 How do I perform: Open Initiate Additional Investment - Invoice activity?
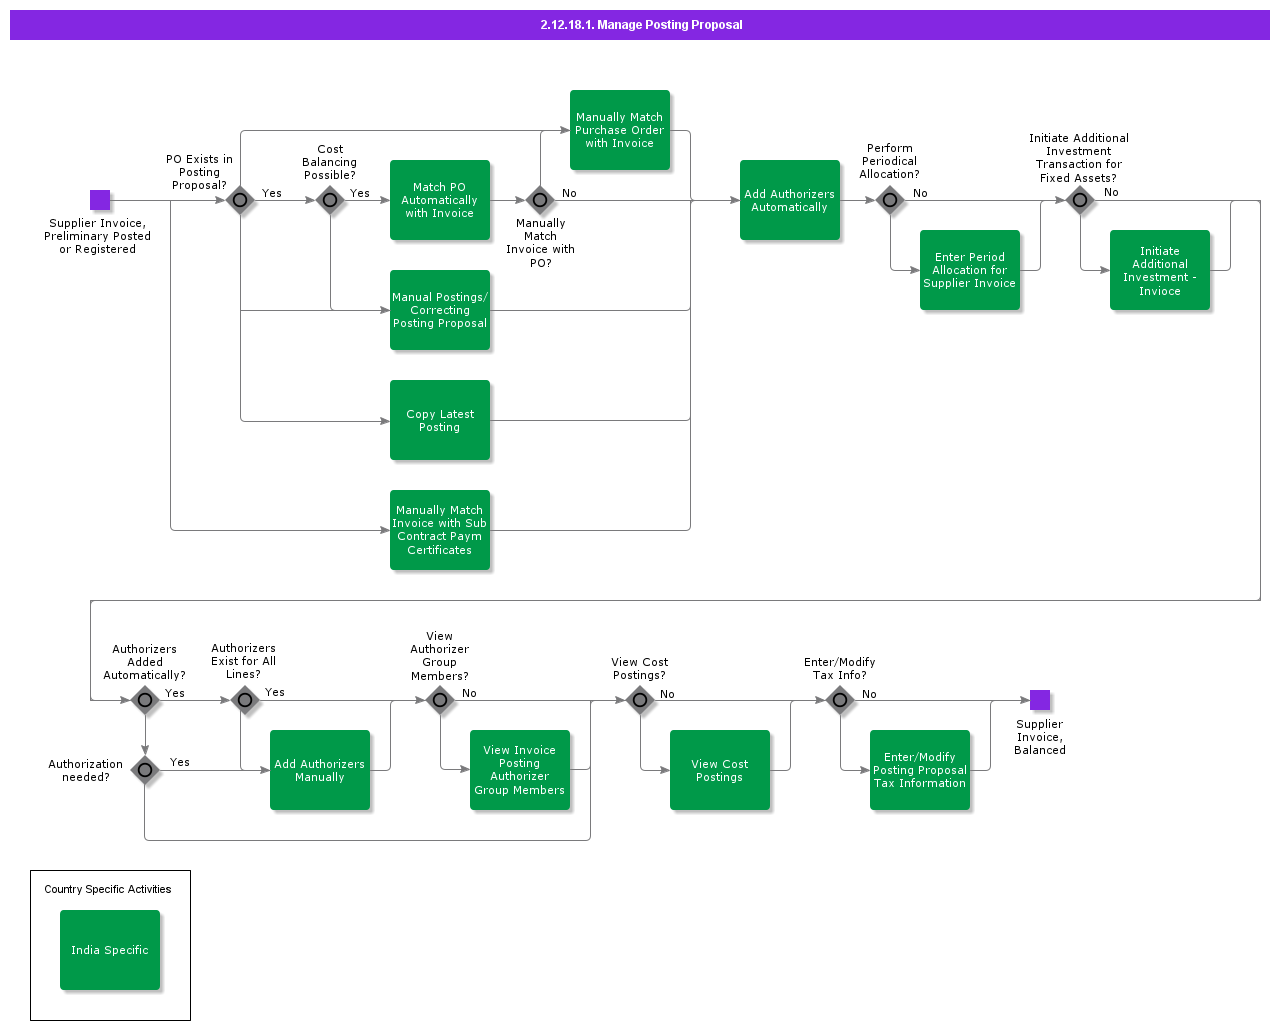[x=1160, y=270]
